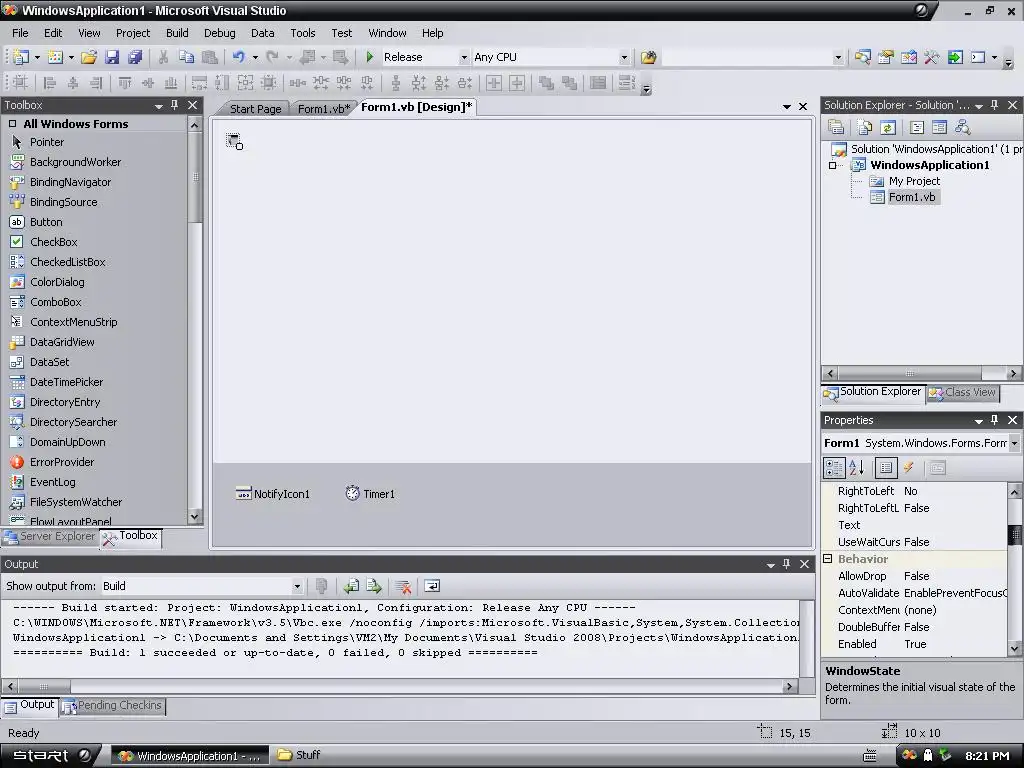Click the Output window horizontal scrollbar

tap(399, 686)
